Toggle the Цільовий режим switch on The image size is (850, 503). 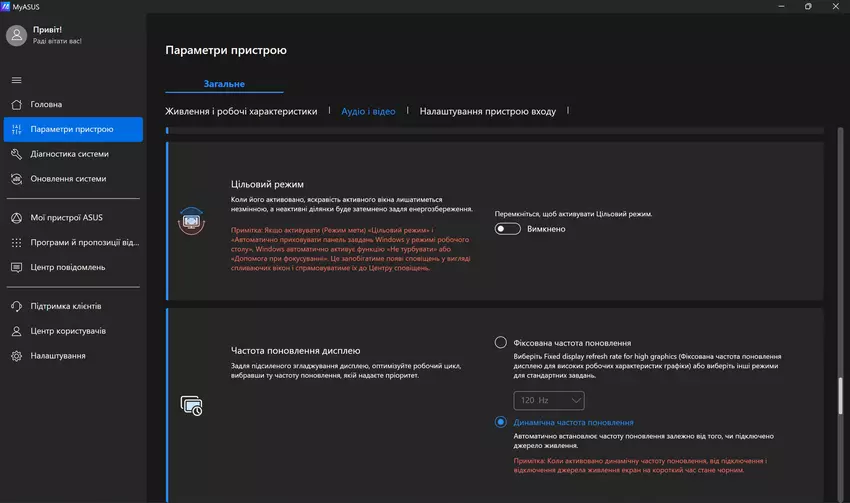[508, 229]
